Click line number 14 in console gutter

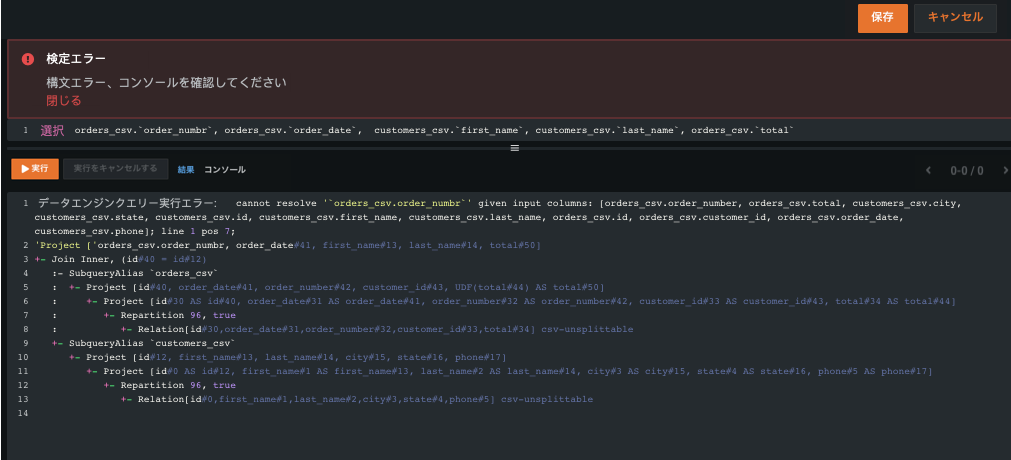(x=23, y=413)
